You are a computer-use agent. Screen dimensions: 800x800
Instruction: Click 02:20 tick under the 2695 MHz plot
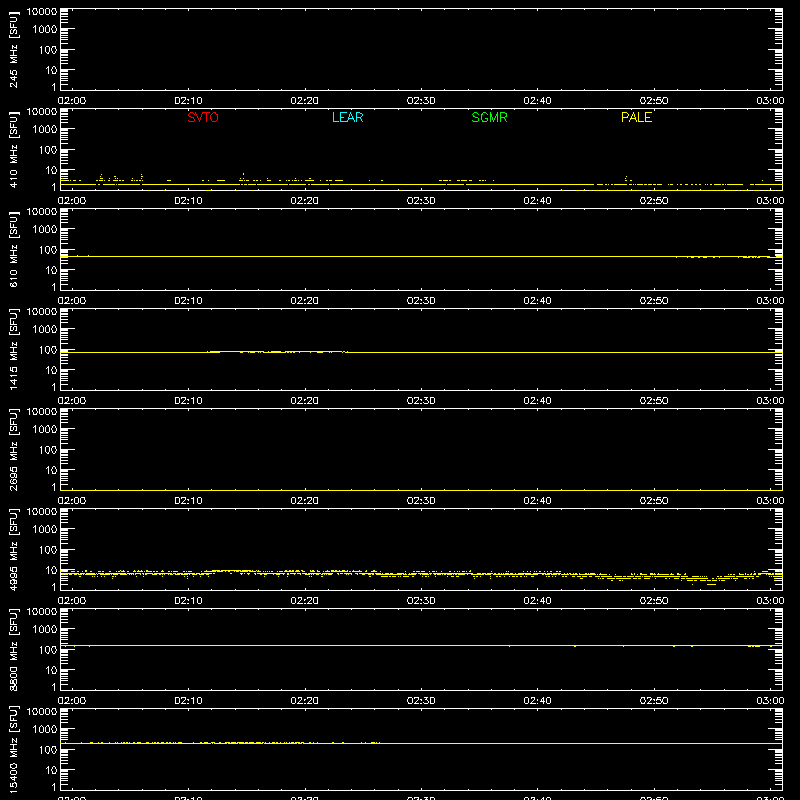pos(305,501)
